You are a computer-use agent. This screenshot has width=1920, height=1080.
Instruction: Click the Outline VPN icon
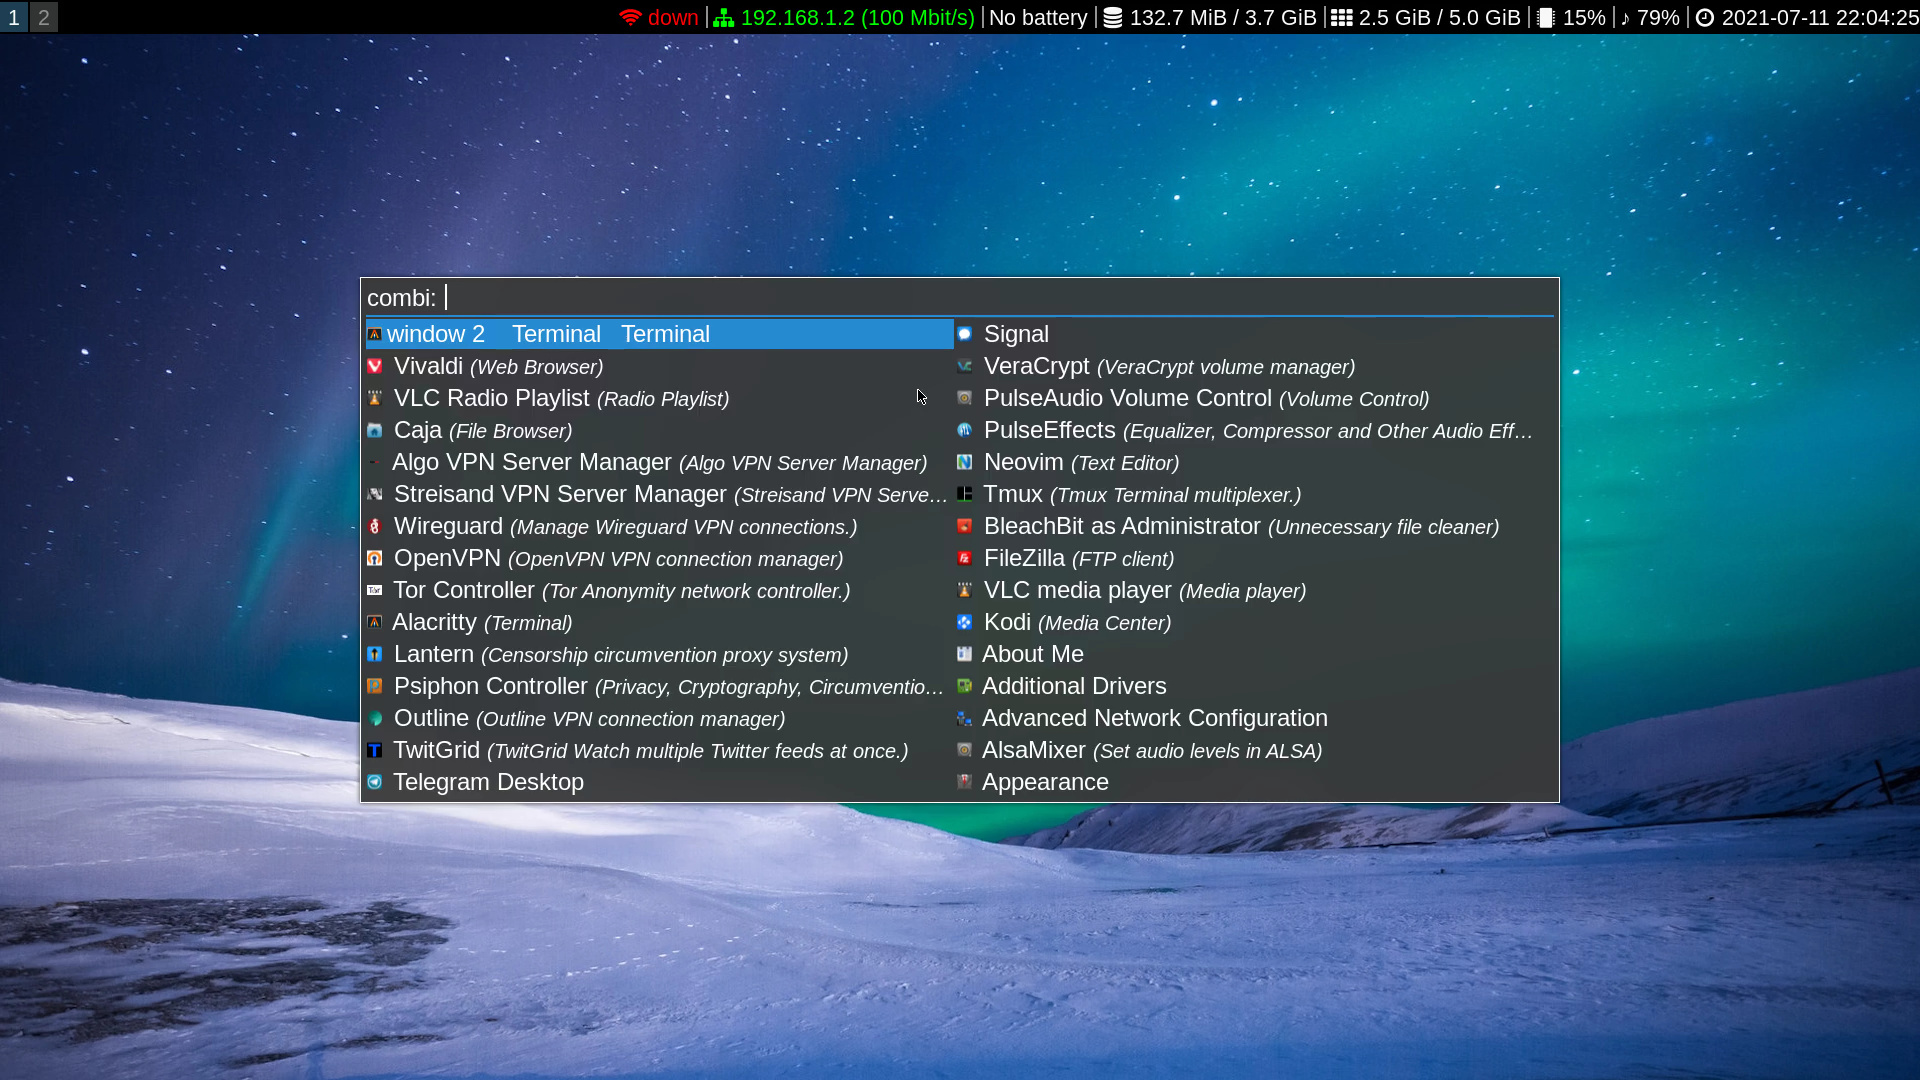[x=375, y=718]
